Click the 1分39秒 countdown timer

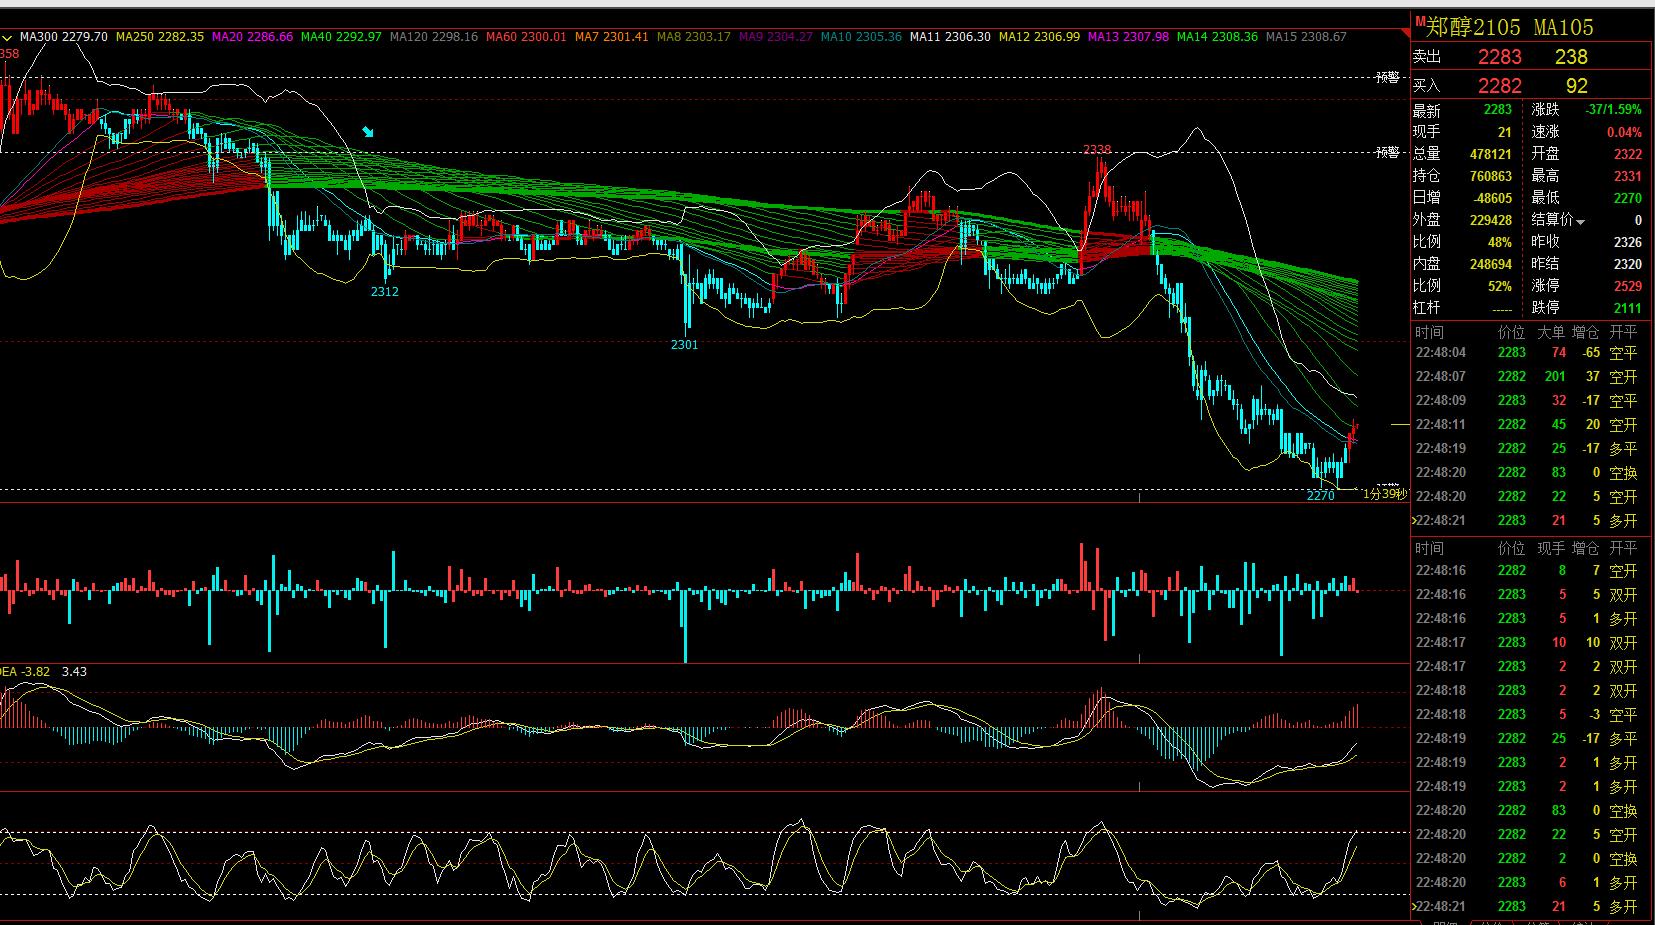pyautogui.click(x=1384, y=494)
